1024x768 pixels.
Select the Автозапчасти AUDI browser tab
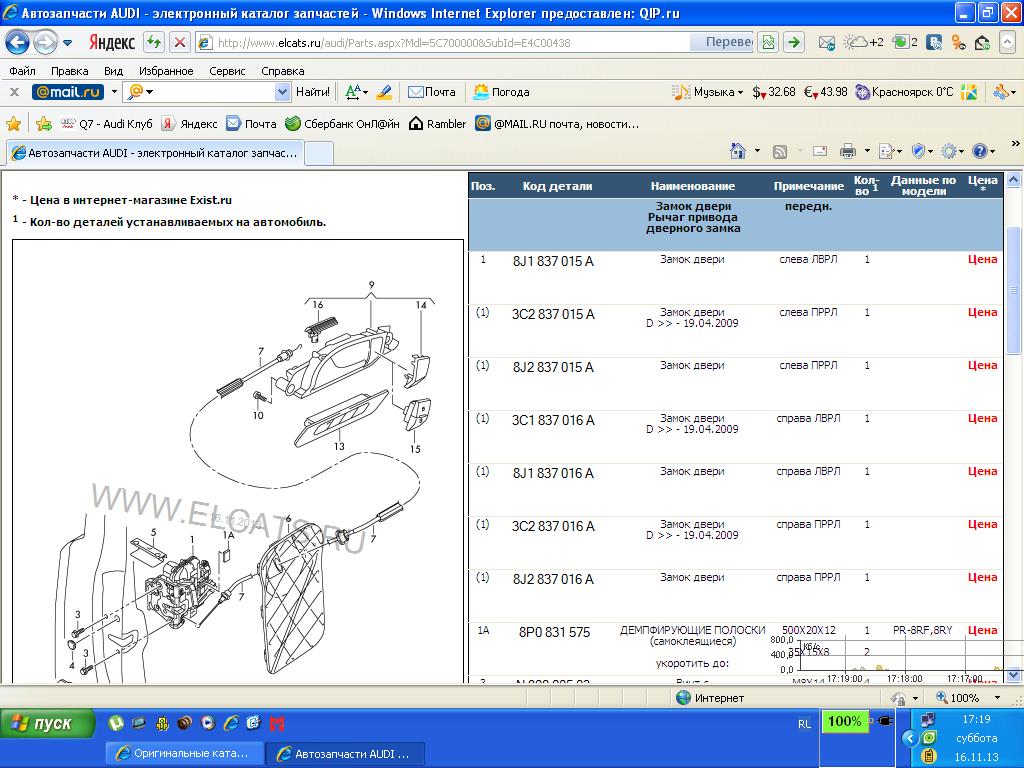[x=155, y=153]
